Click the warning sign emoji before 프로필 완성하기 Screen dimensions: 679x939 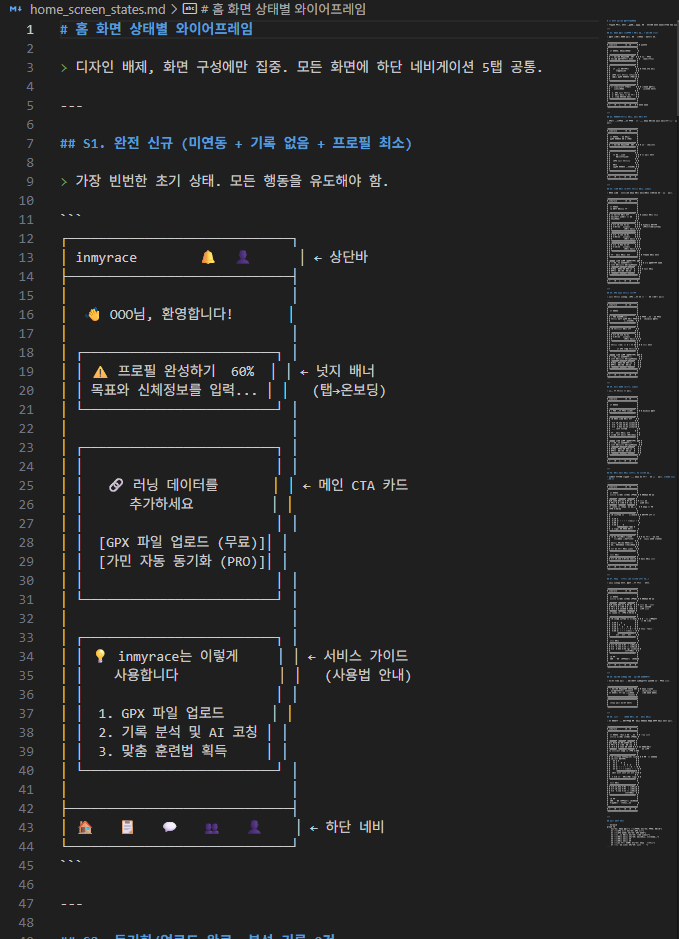point(101,371)
